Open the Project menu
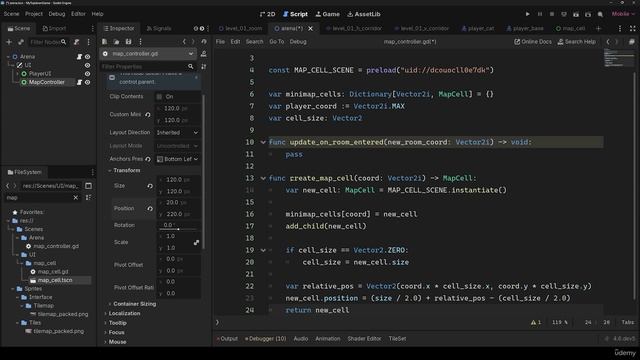Screen dimensions: 640x360 pyautogui.click(x=34, y=14)
